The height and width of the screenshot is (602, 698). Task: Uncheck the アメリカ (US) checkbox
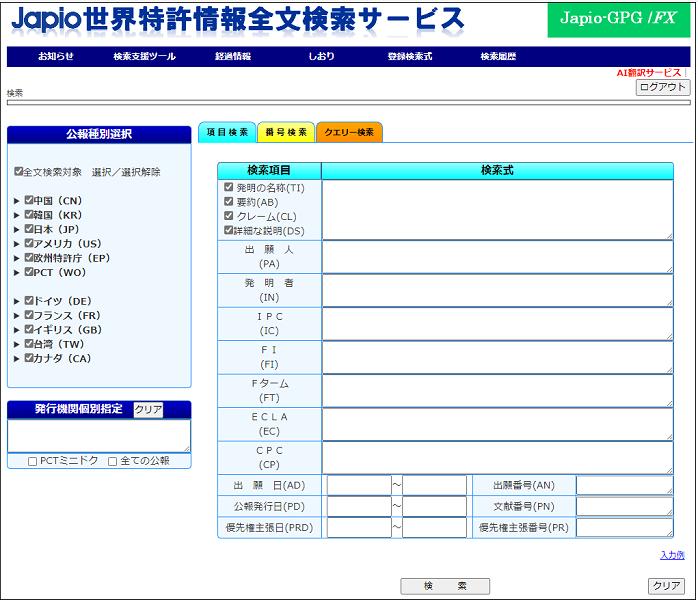[29, 243]
